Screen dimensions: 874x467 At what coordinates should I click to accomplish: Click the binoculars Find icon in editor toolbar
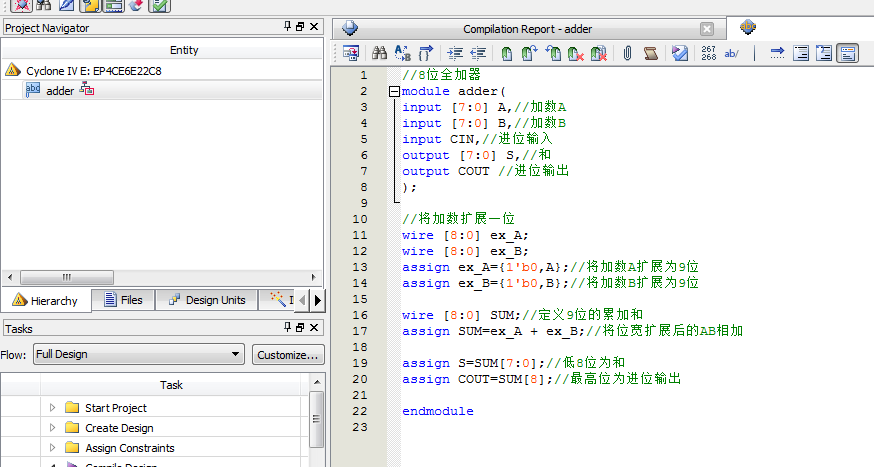pos(379,53)
